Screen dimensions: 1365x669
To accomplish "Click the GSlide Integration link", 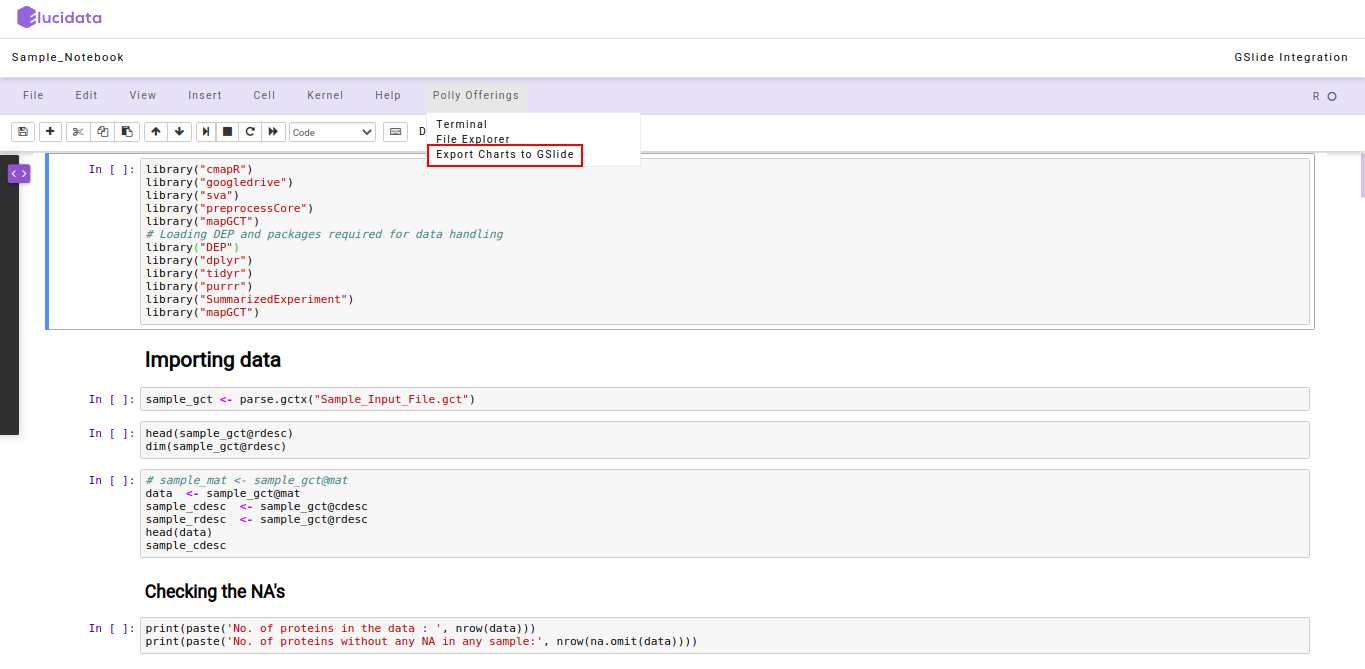I will (x=1291, y=57).
